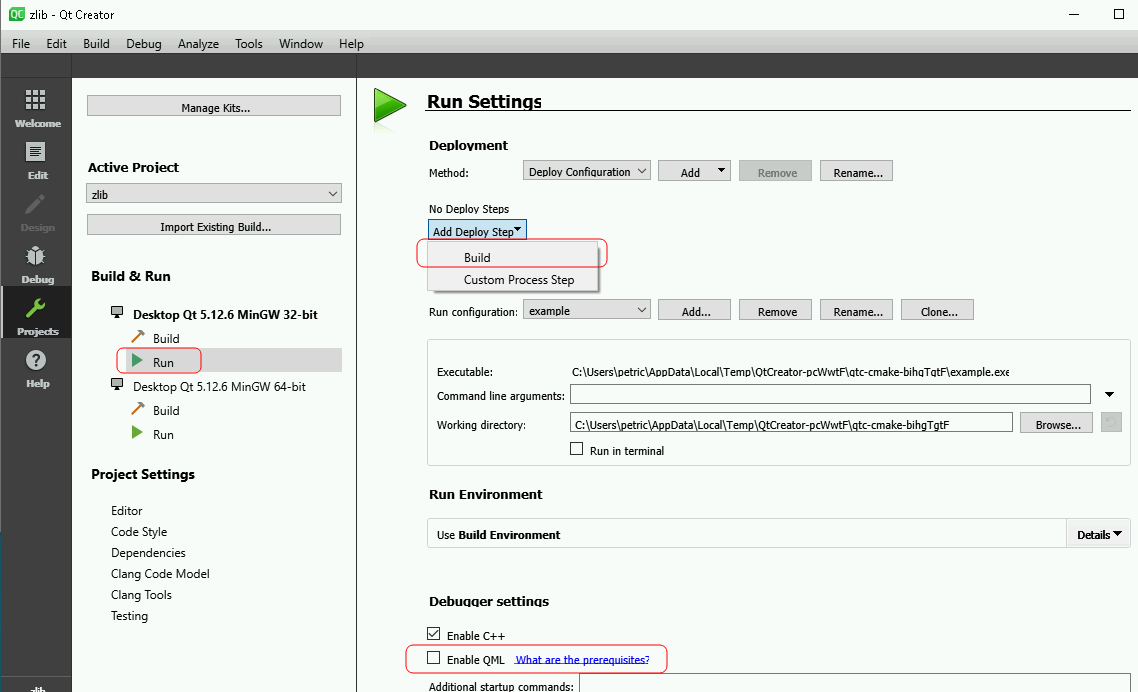Viewport: 1138px width, 692px height.
Task: Click the run configuration Remove button
Action: tap(776, 311)
